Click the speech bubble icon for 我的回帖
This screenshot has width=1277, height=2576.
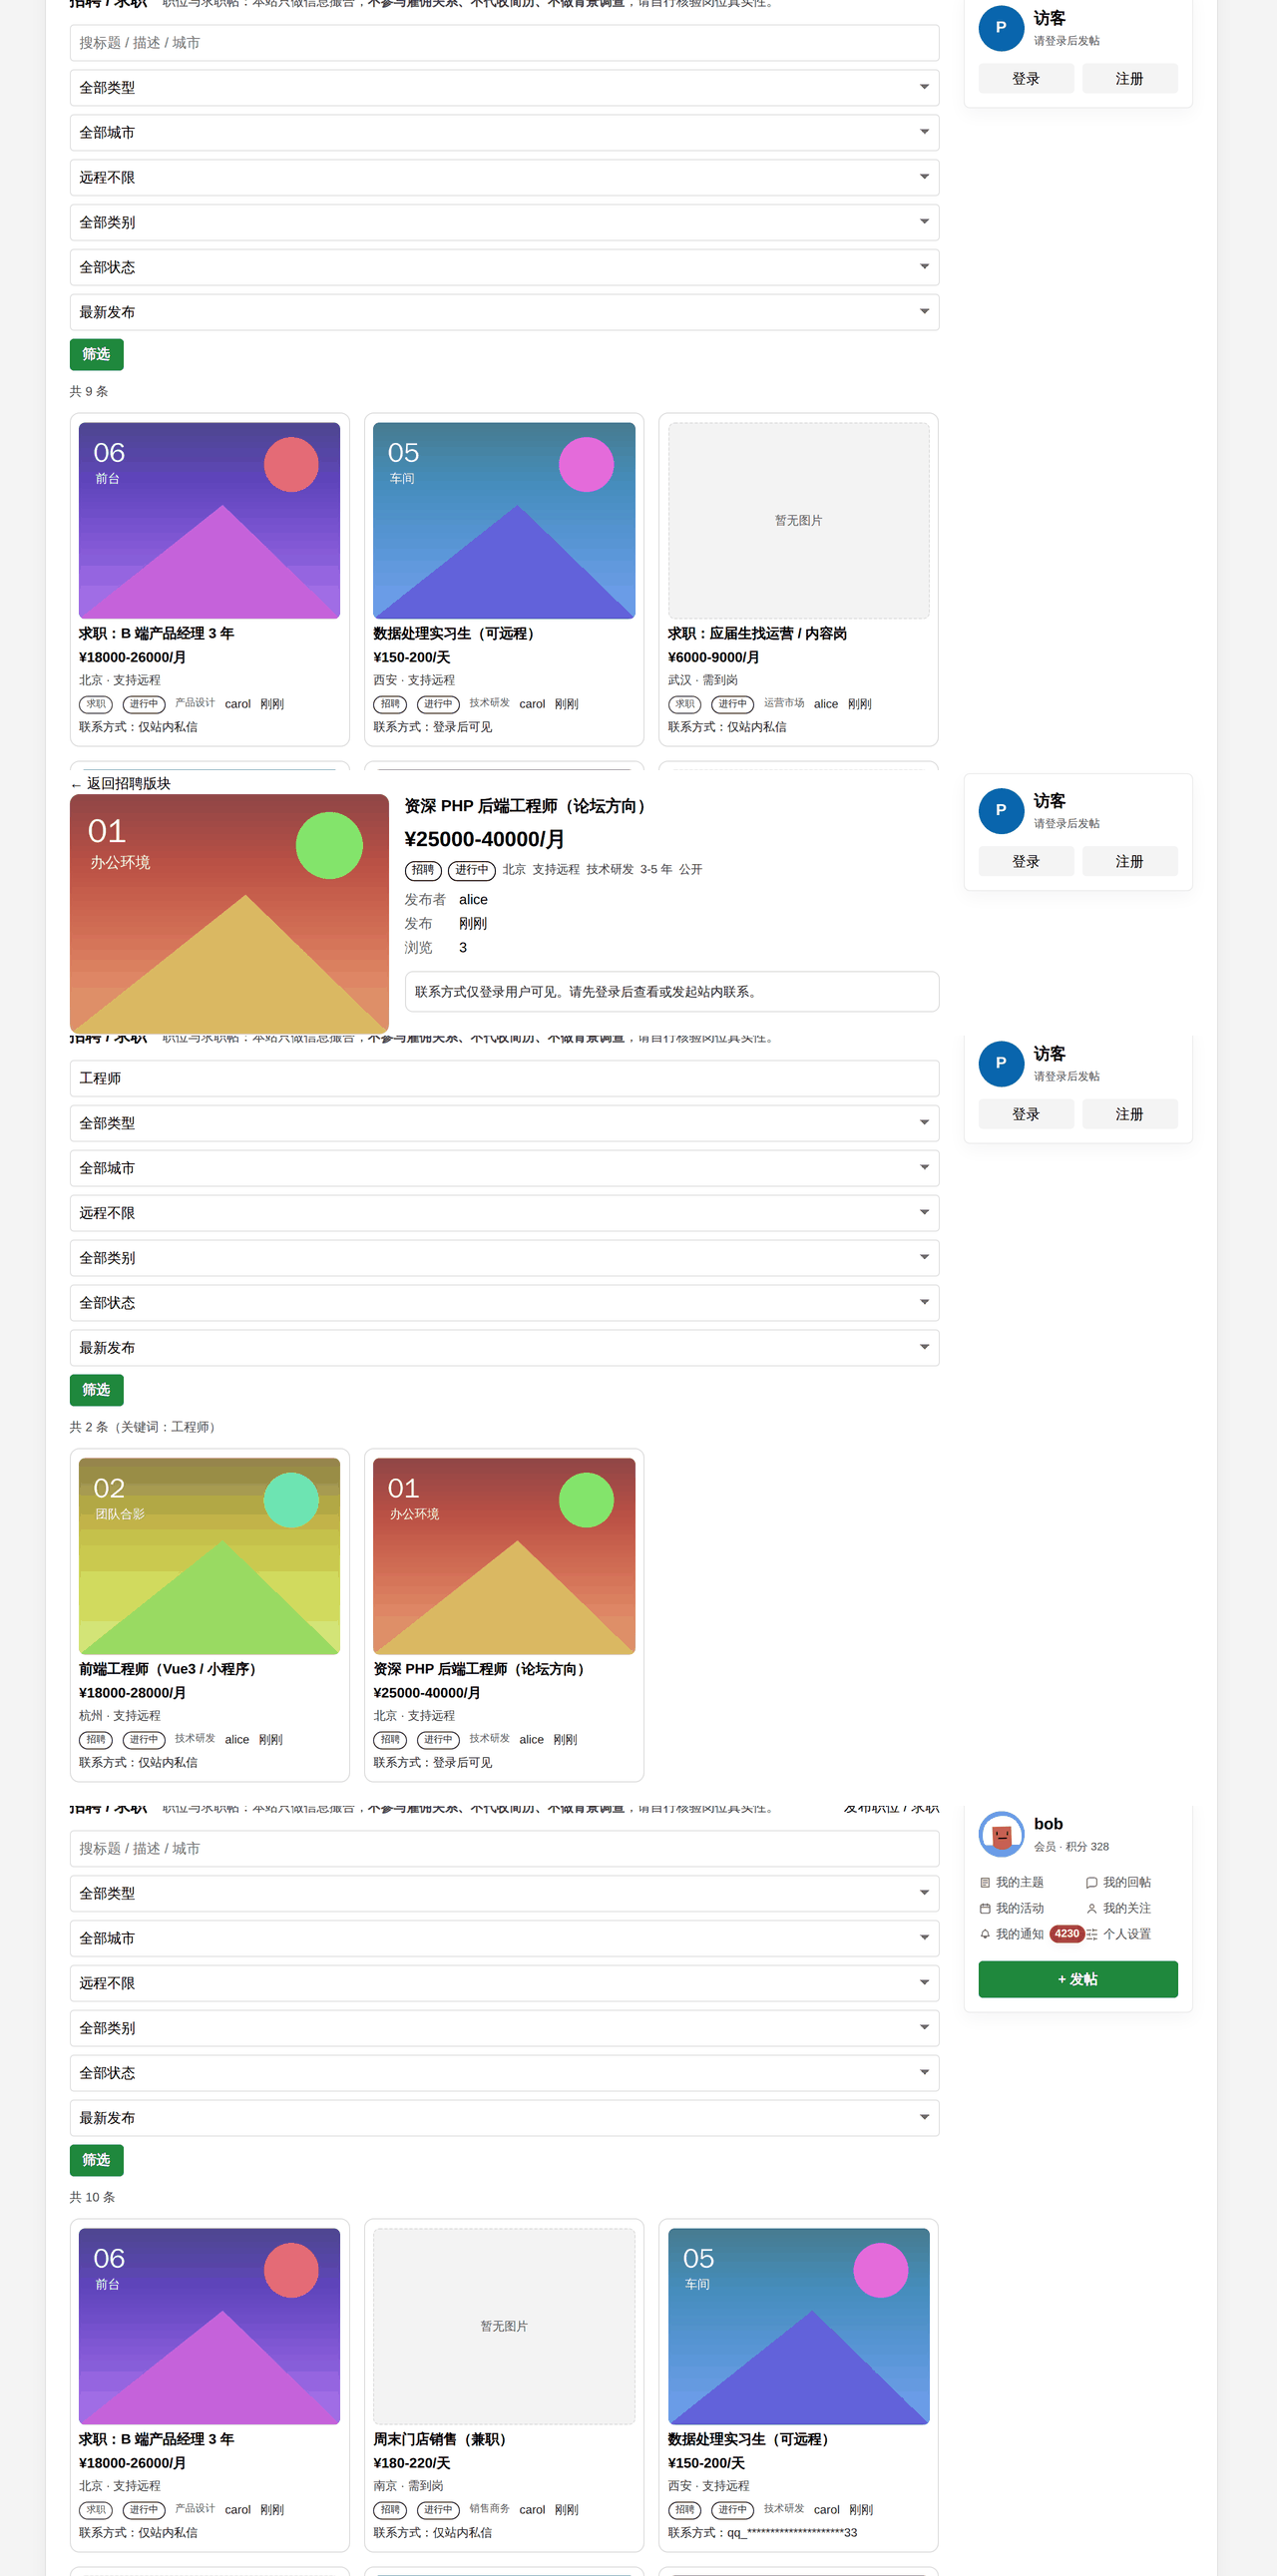pyautogui.click(x=1092, y=1882)
